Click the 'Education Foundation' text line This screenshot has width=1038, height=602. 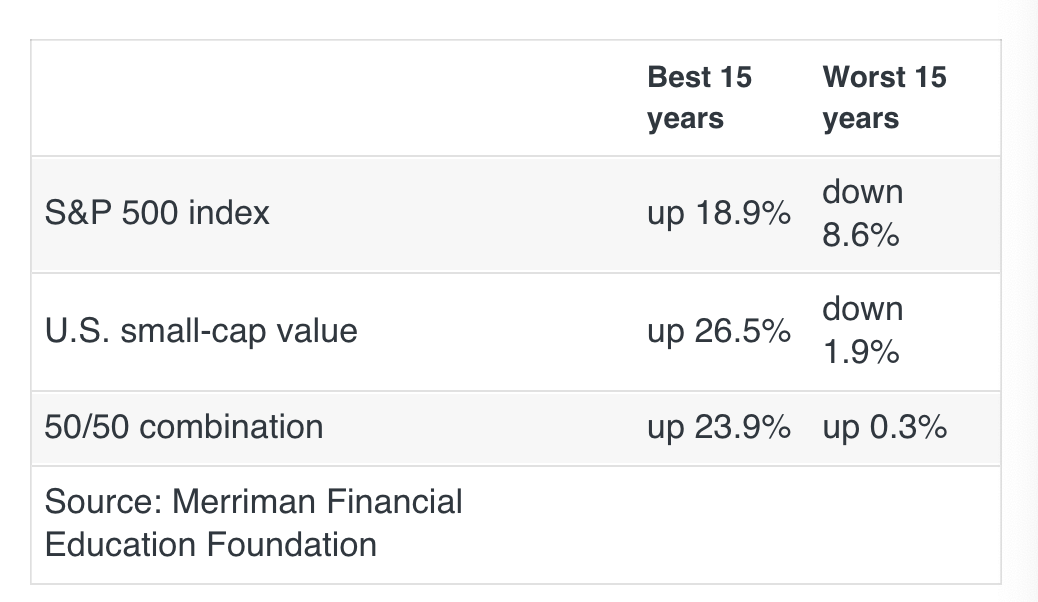click(211, 544)
